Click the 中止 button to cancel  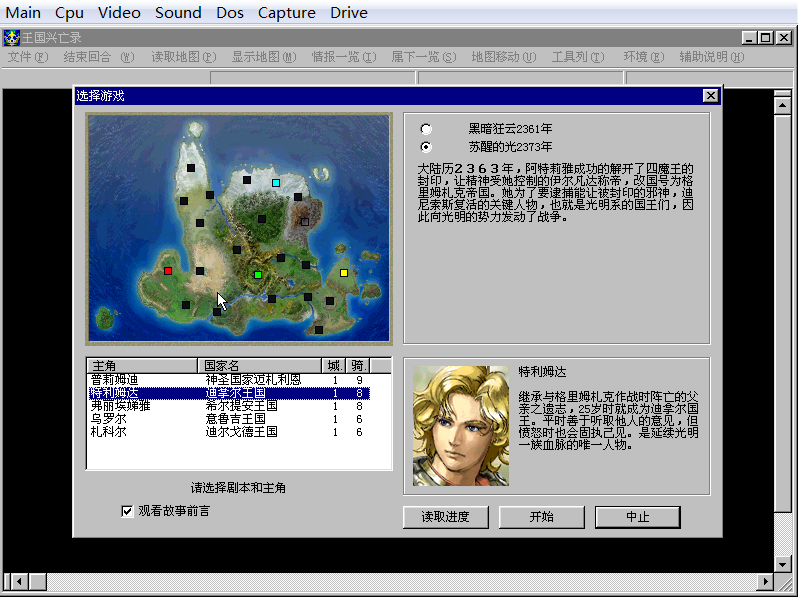coord(638,517)
